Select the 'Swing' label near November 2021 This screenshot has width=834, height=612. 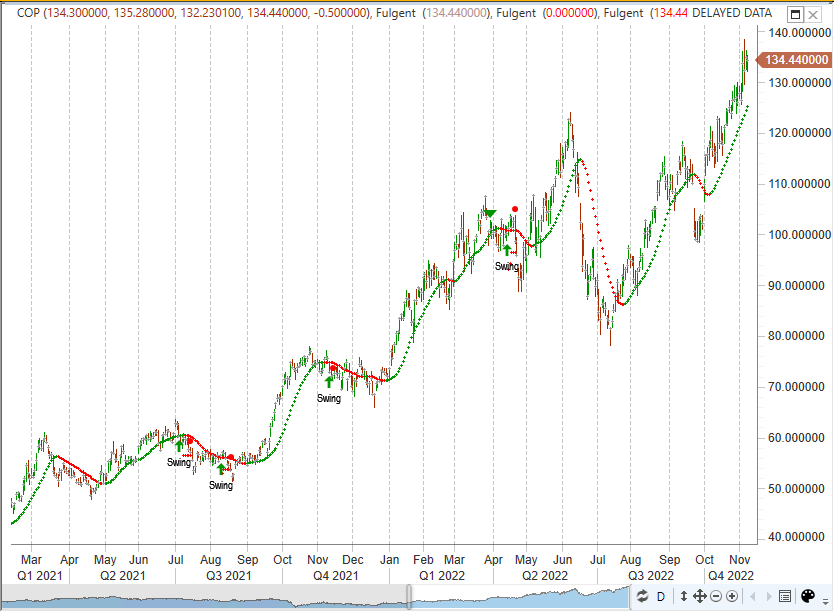(329, 398)
